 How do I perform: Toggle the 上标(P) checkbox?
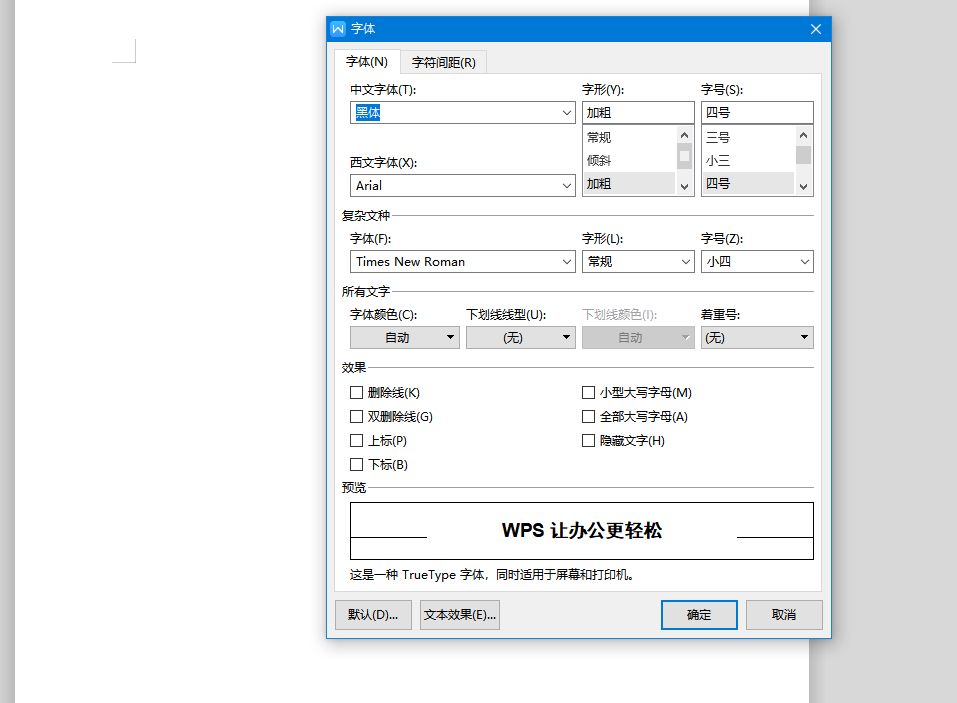356,440
